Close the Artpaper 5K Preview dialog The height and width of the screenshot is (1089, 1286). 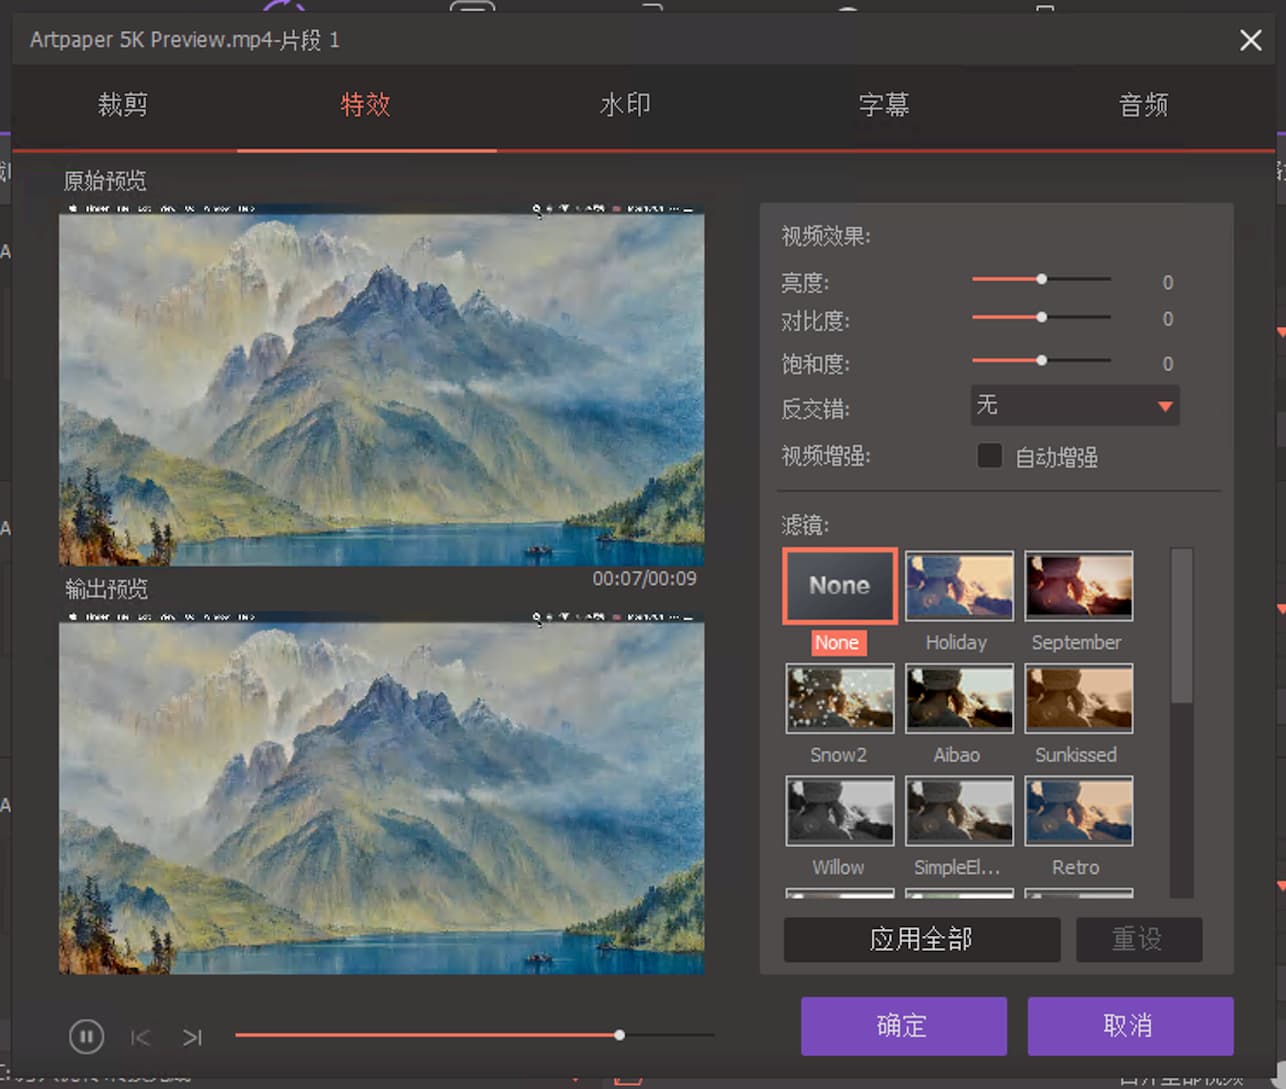click(x=1250, y=40)
